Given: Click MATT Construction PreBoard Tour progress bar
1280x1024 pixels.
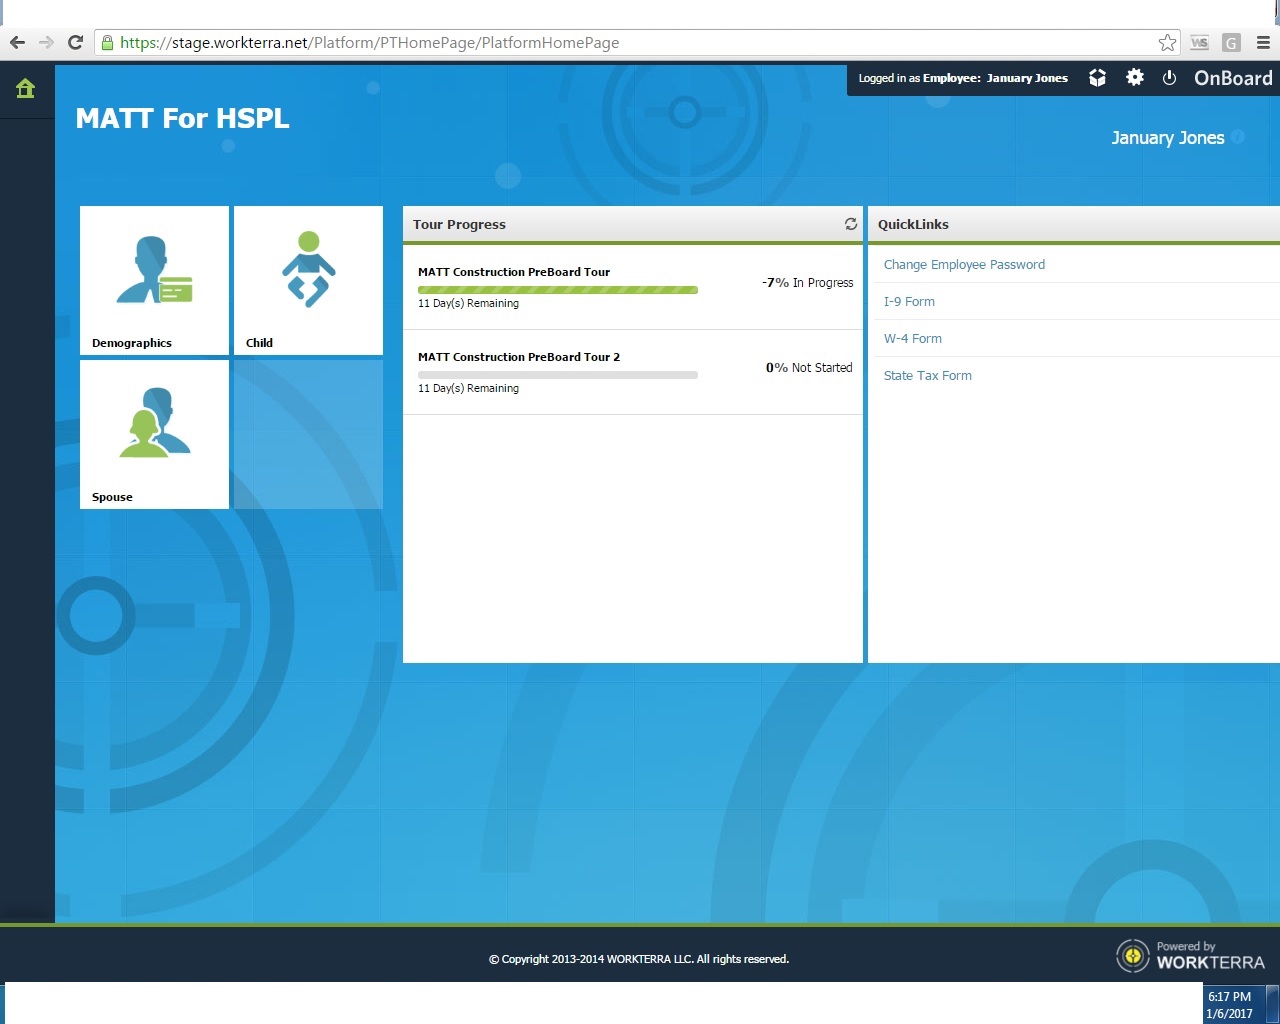Looking at the screenshot, I should [x=557, y=290].
